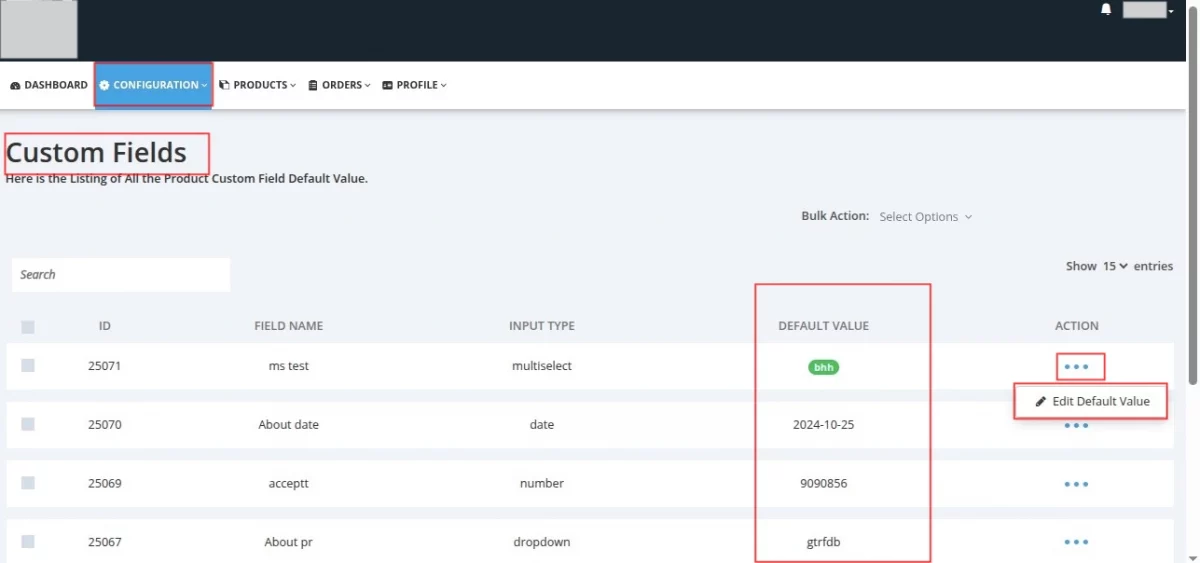
Task: Tick the select-all header checkbox
Action: 28,327
